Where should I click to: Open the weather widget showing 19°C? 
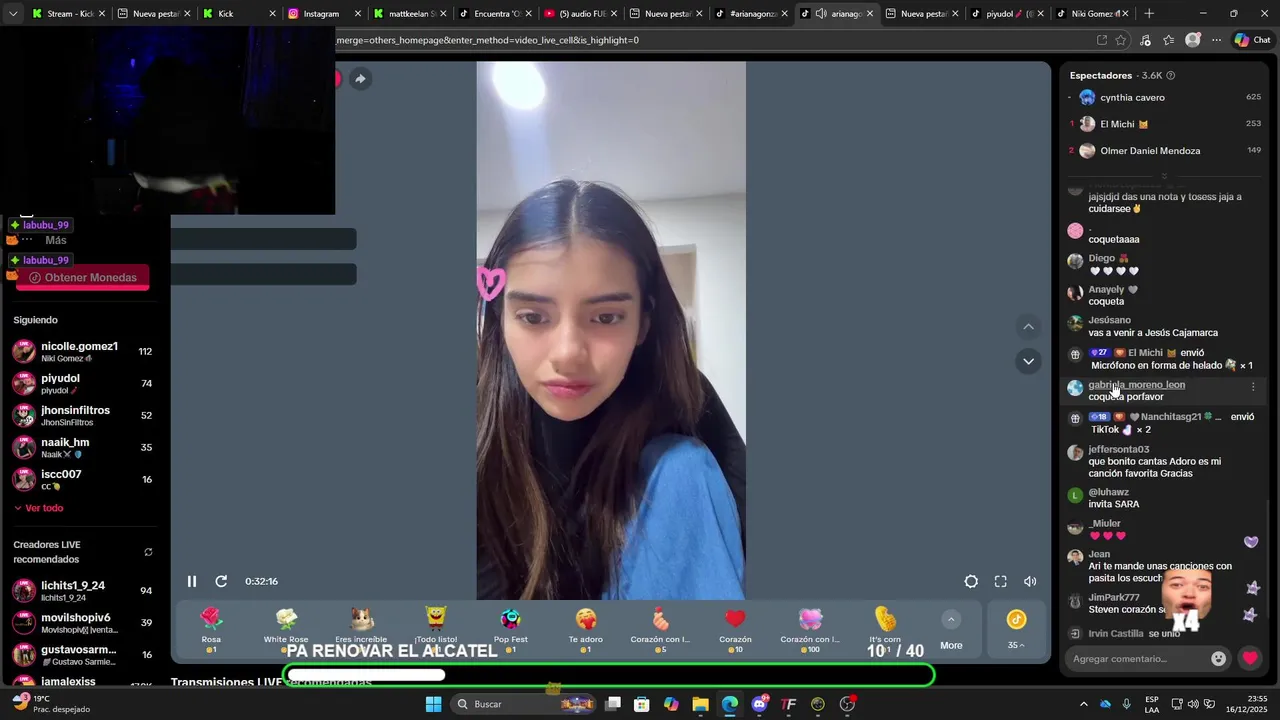[50, 704]
